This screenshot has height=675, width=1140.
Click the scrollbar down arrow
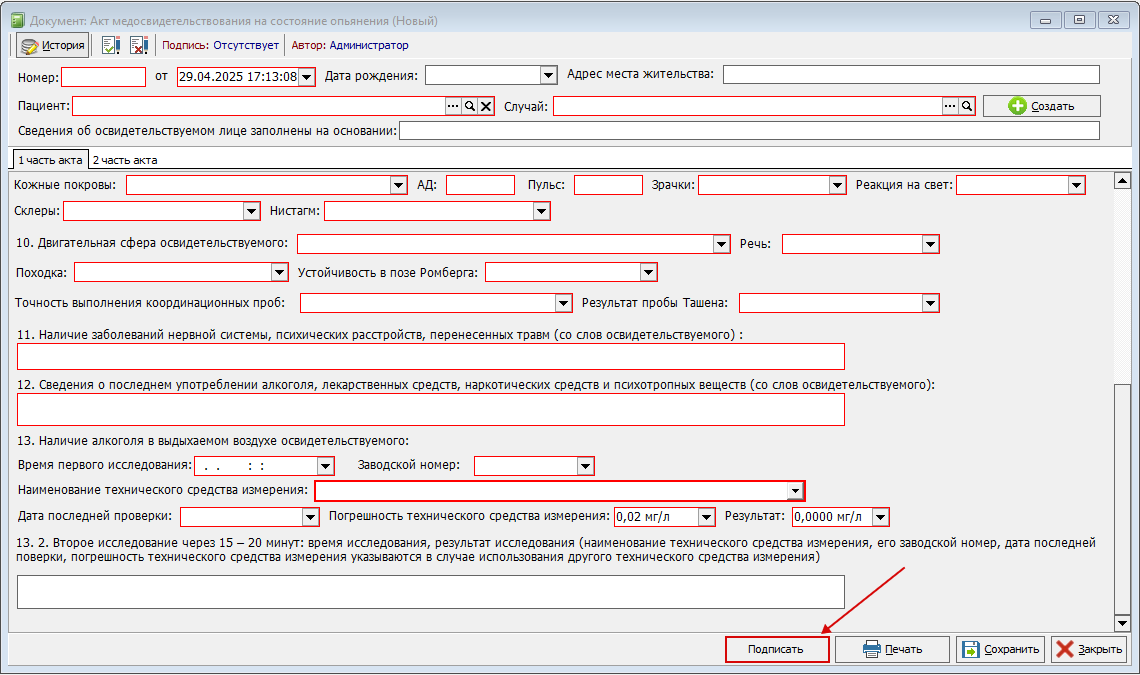pyautogui.click(x=1122, y=623)
